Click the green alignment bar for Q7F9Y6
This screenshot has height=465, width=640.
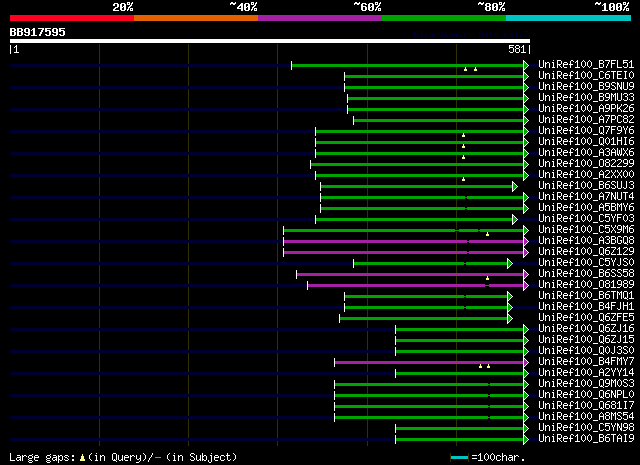(420, 131)
